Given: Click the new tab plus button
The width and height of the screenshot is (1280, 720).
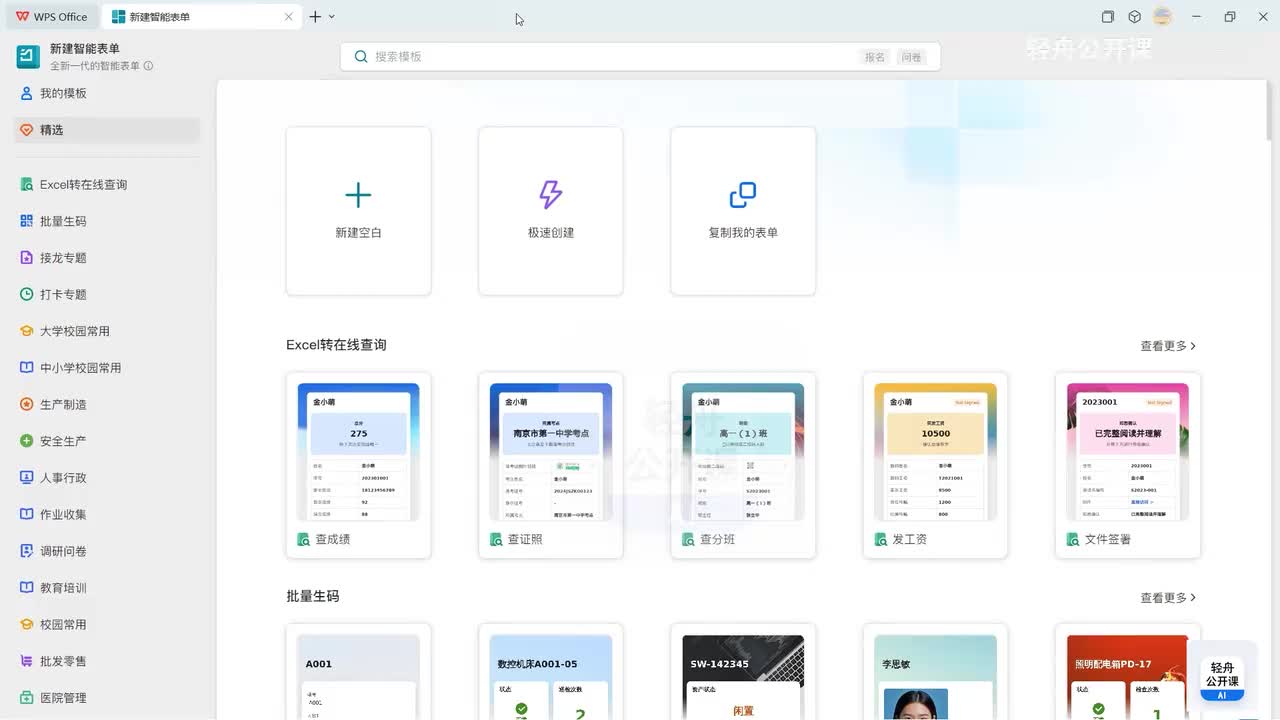Looking at the screenshot, I should (315, 17).
